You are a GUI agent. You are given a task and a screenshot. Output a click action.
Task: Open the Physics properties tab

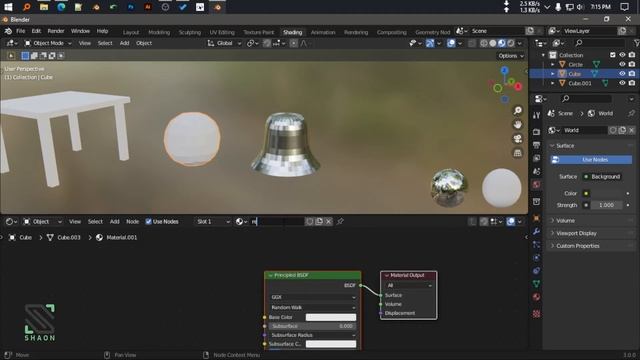coord(536,258)
